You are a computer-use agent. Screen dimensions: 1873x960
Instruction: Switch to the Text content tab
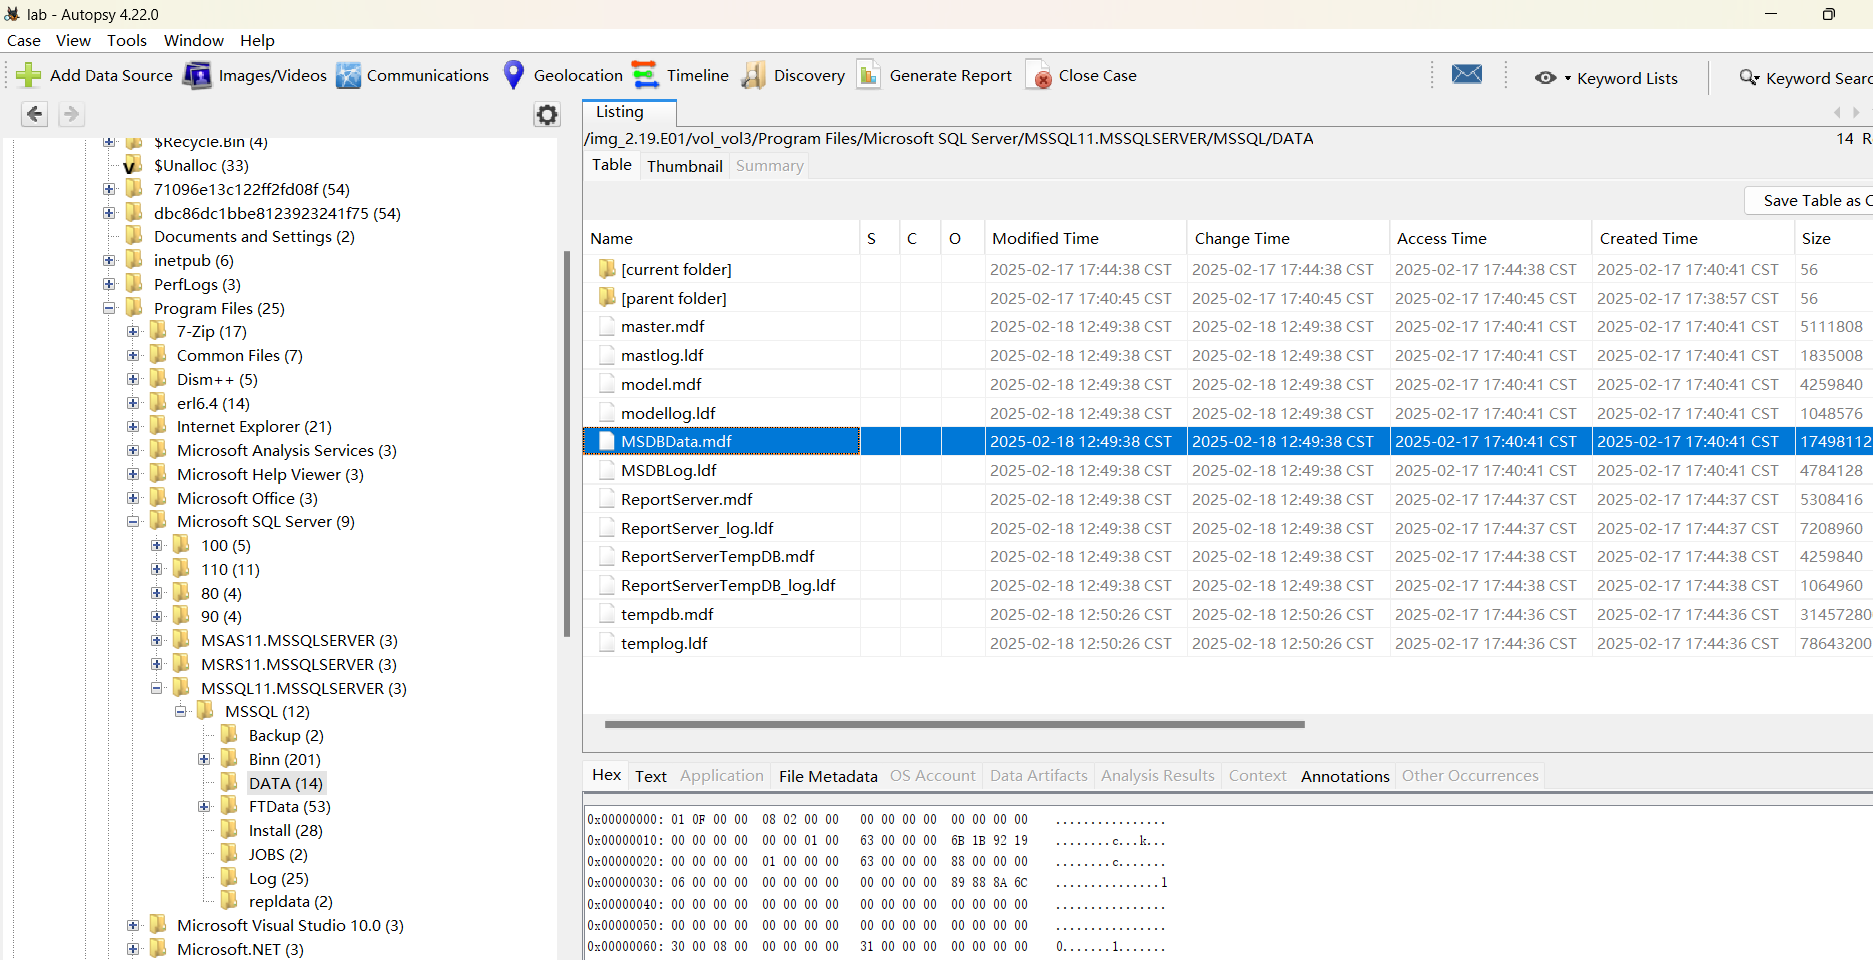point(651,776)
